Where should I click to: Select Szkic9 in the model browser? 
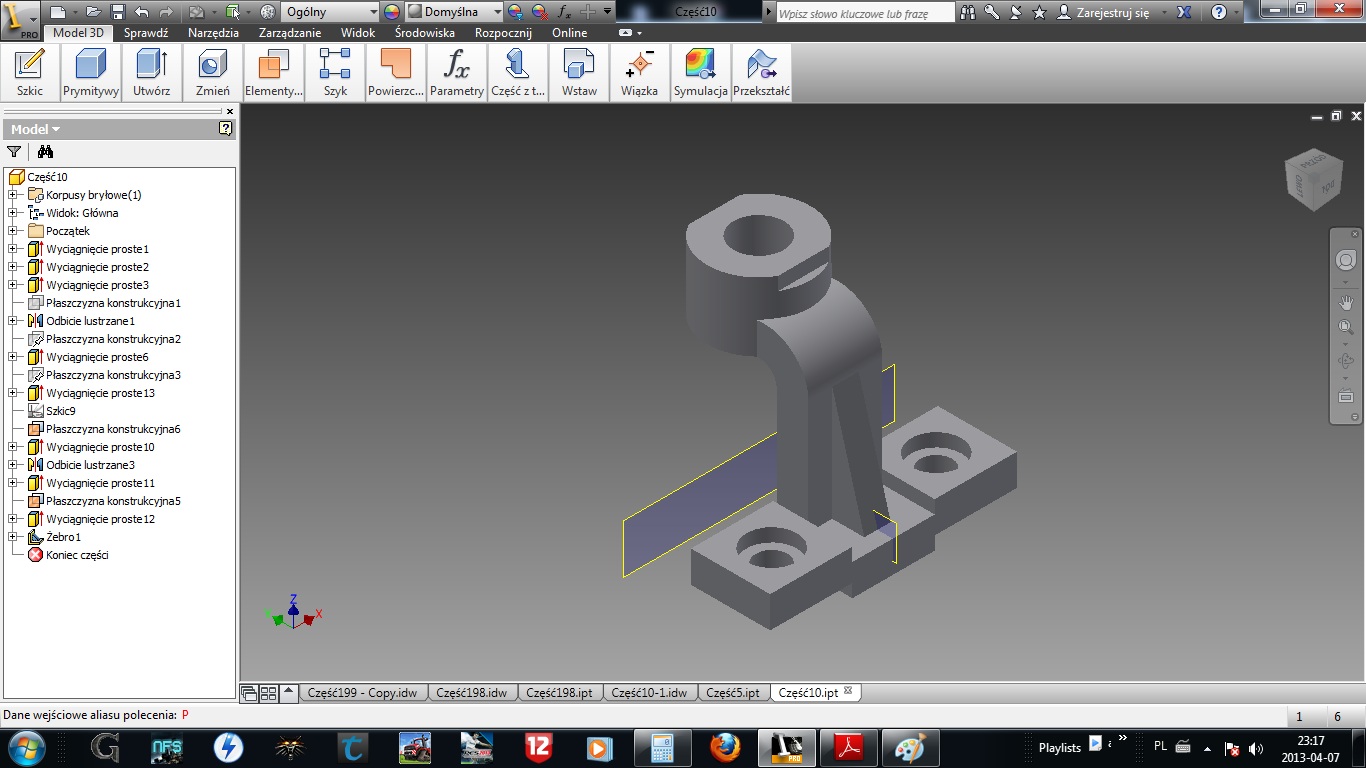click(60, 411)
